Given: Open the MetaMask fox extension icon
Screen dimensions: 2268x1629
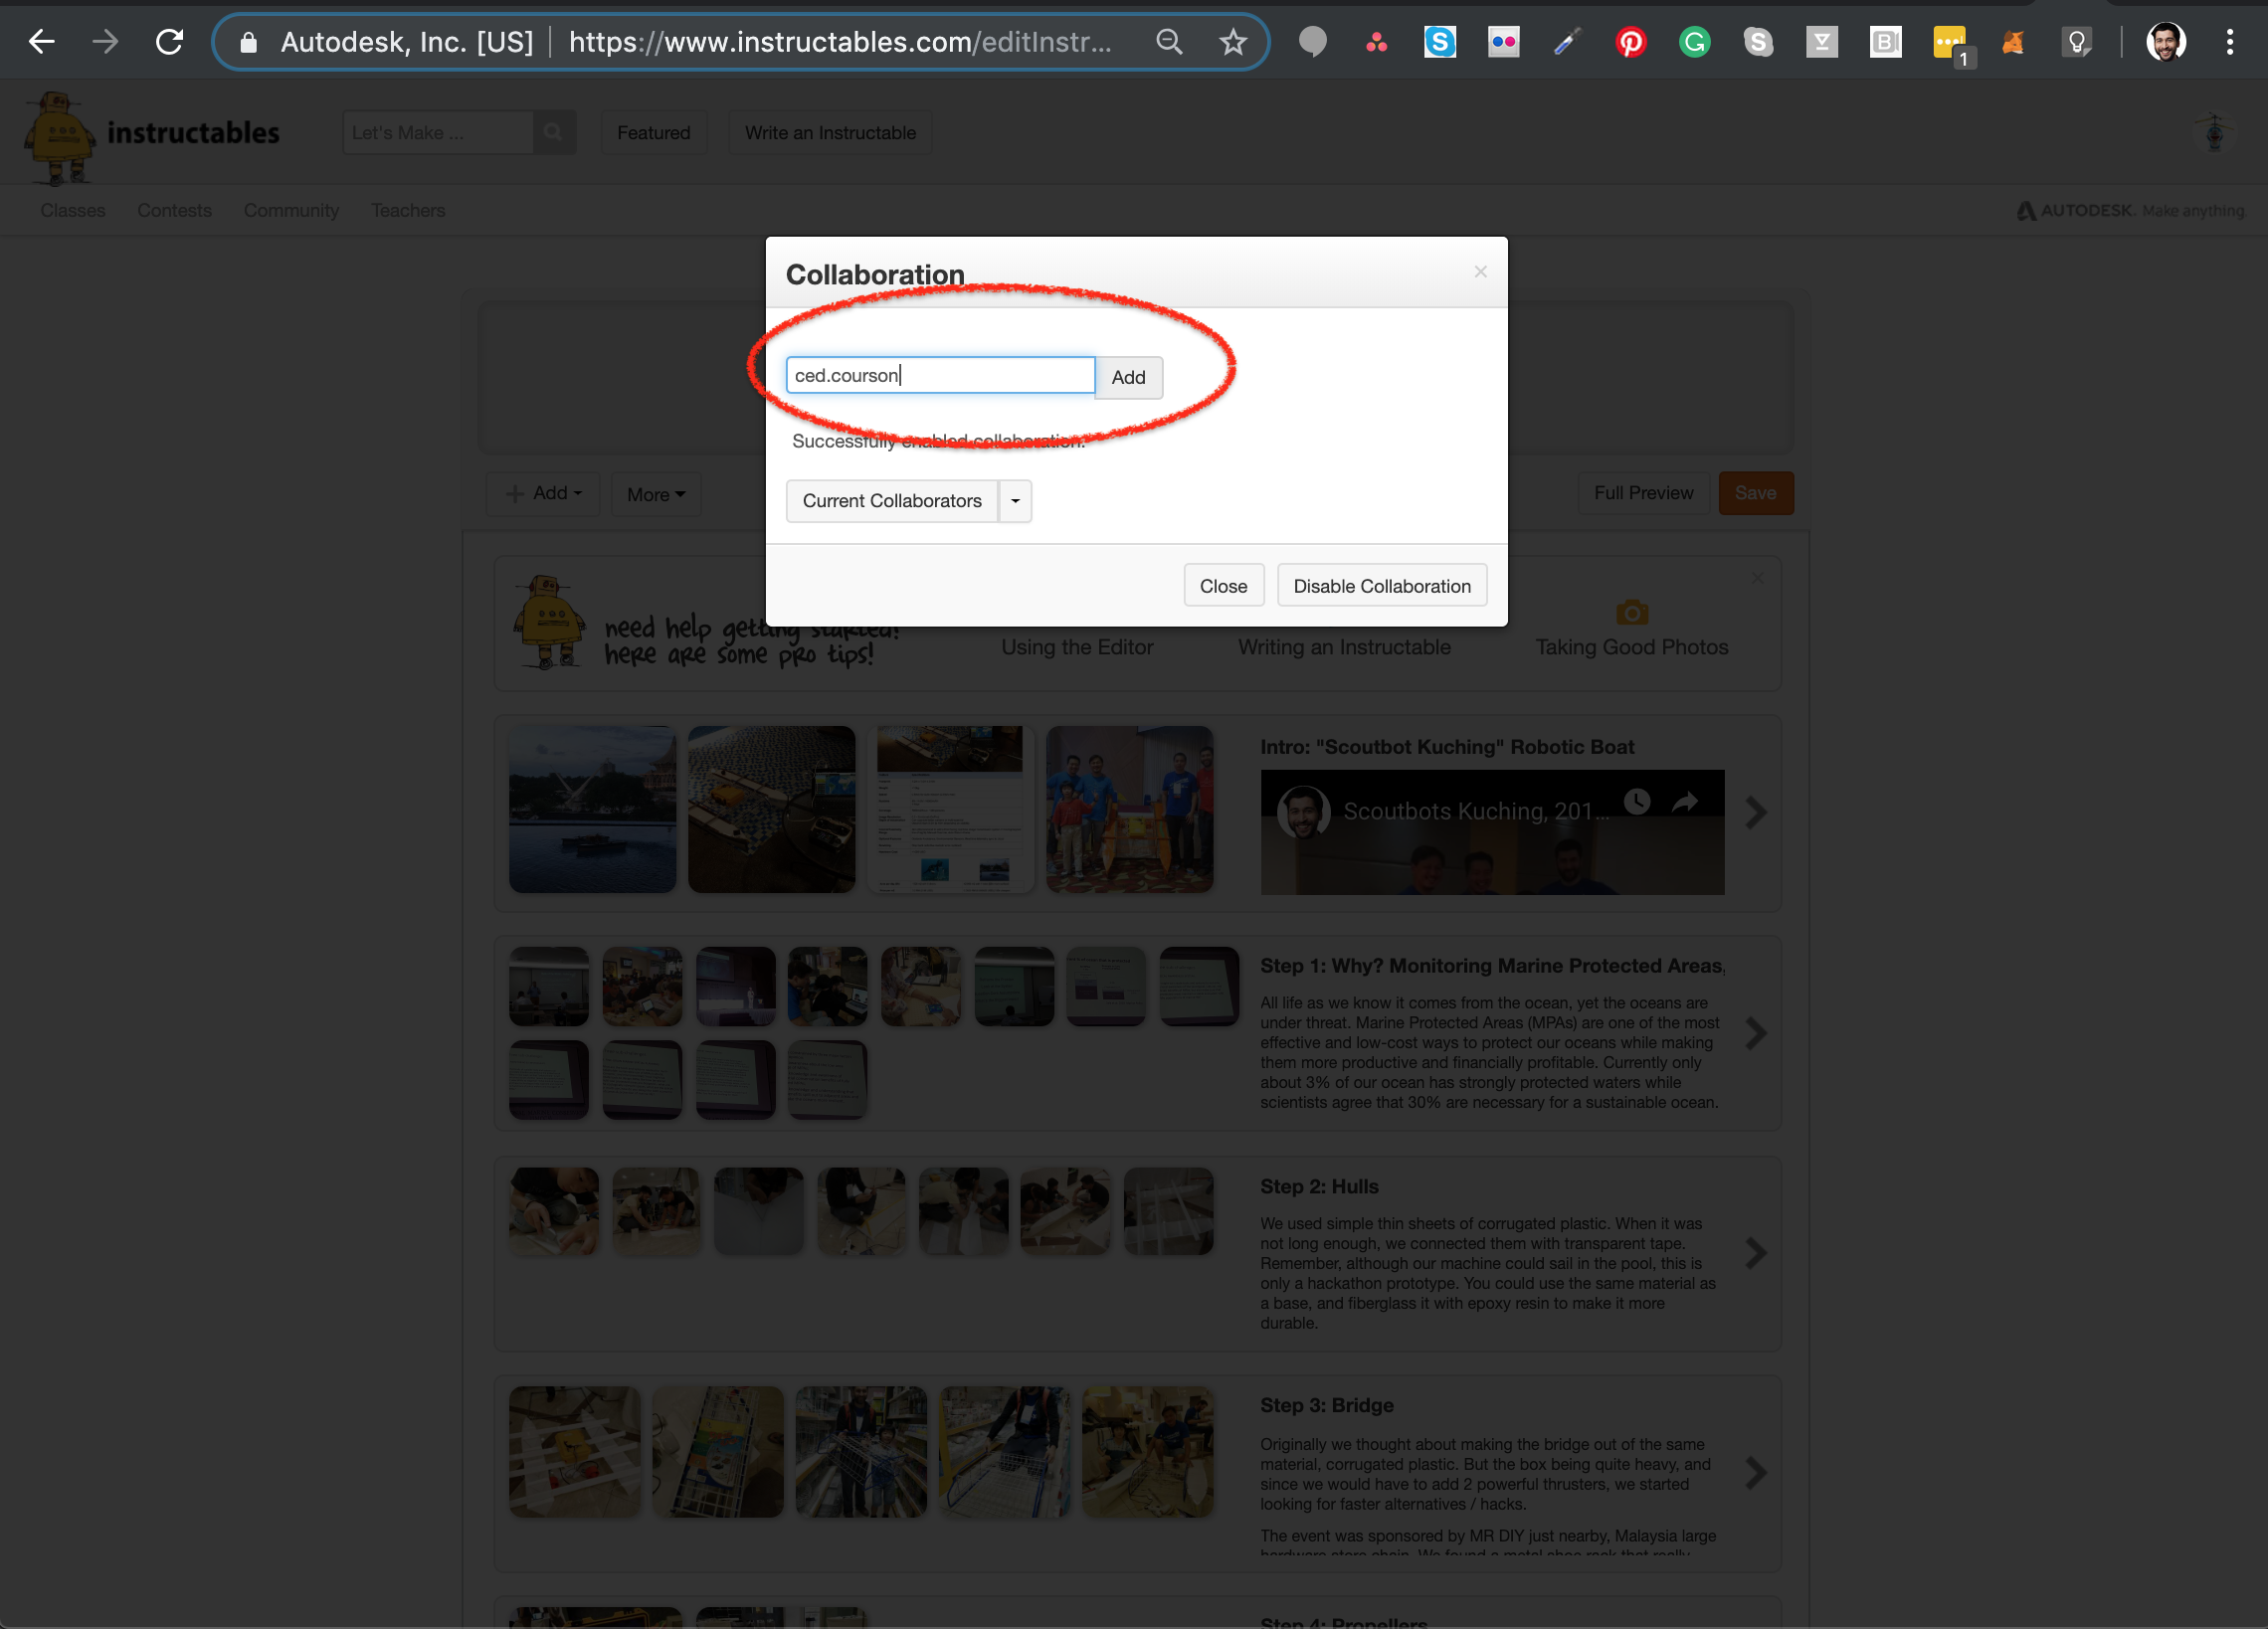Looking at the screenshot, I should click(2013, 42).
